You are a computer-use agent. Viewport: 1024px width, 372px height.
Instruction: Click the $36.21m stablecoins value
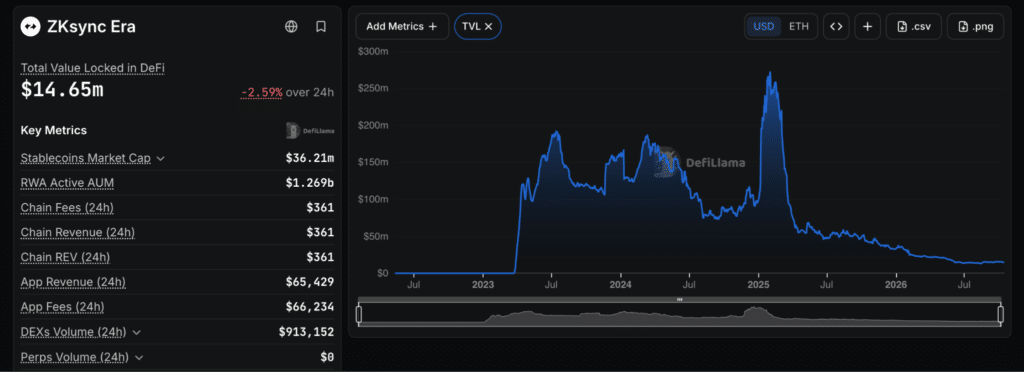click(x=310, y=158)
